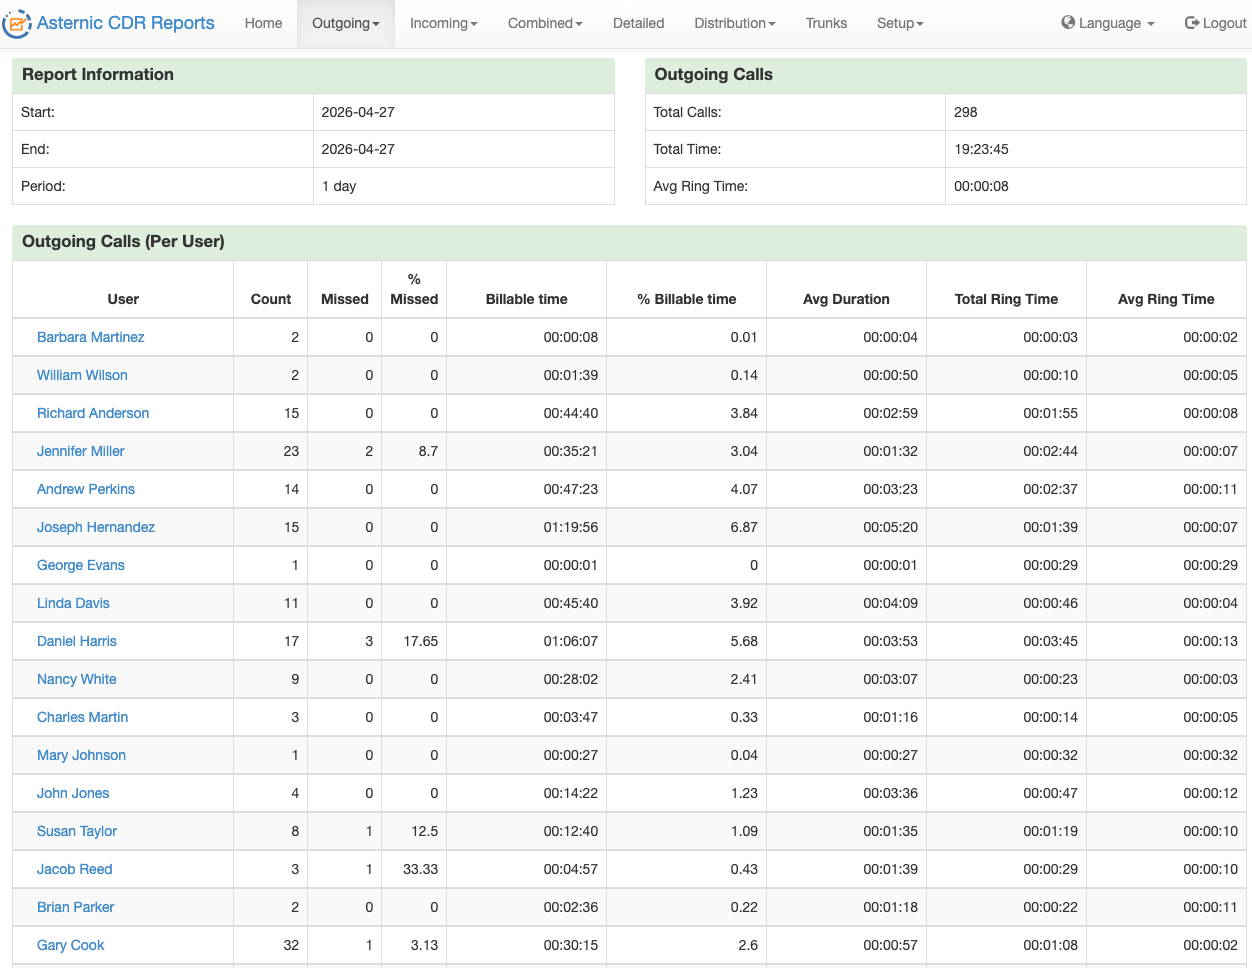This screenshot has width=1252, height=968.
Task: Select Gary Cook count value 32
Action: (x=291, y=945)
